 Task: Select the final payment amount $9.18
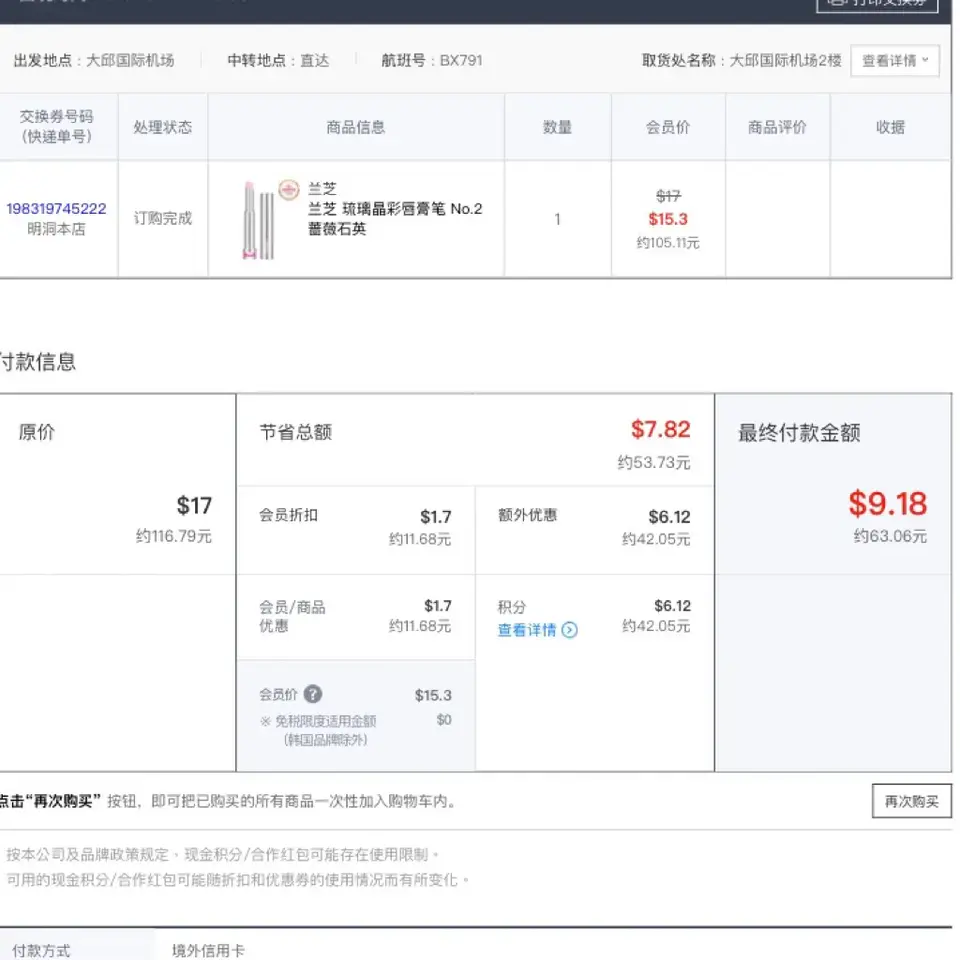pyautogui.click(x=888, y=504)
